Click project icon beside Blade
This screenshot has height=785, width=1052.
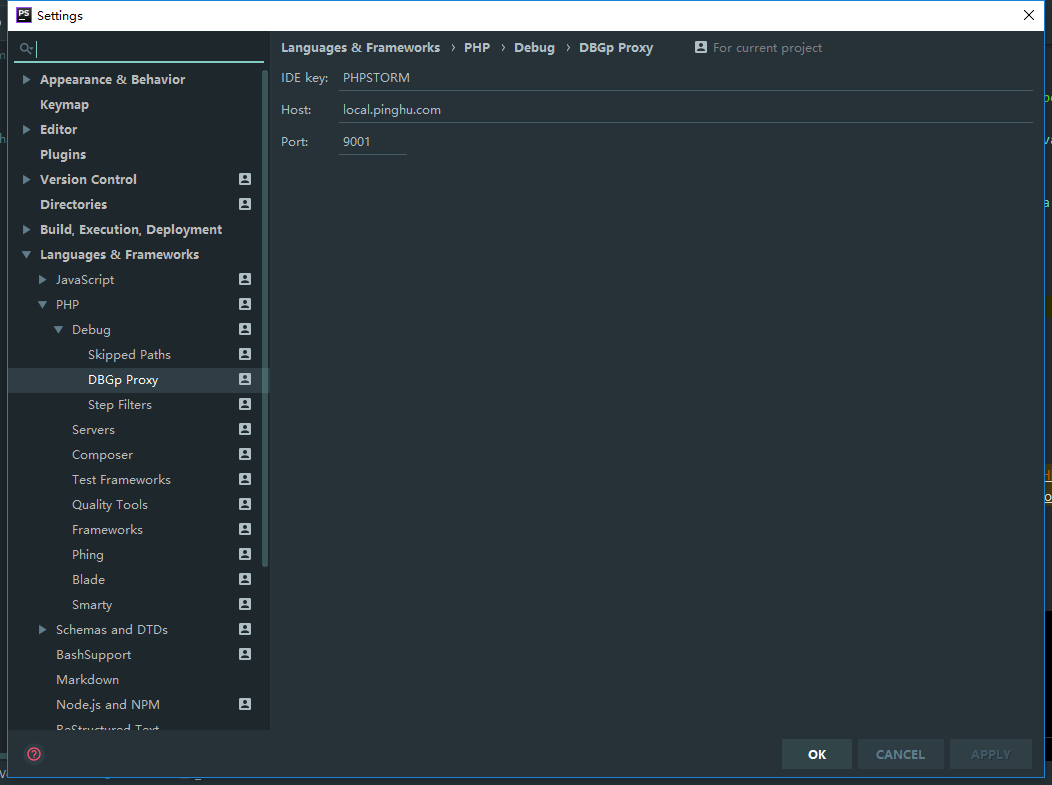click(245, 579)
